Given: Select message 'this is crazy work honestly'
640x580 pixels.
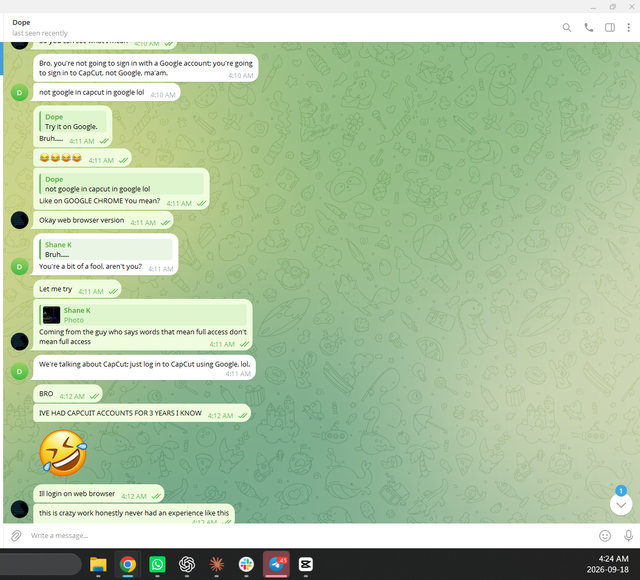Looking at the screenshot, I should point(134,513).
